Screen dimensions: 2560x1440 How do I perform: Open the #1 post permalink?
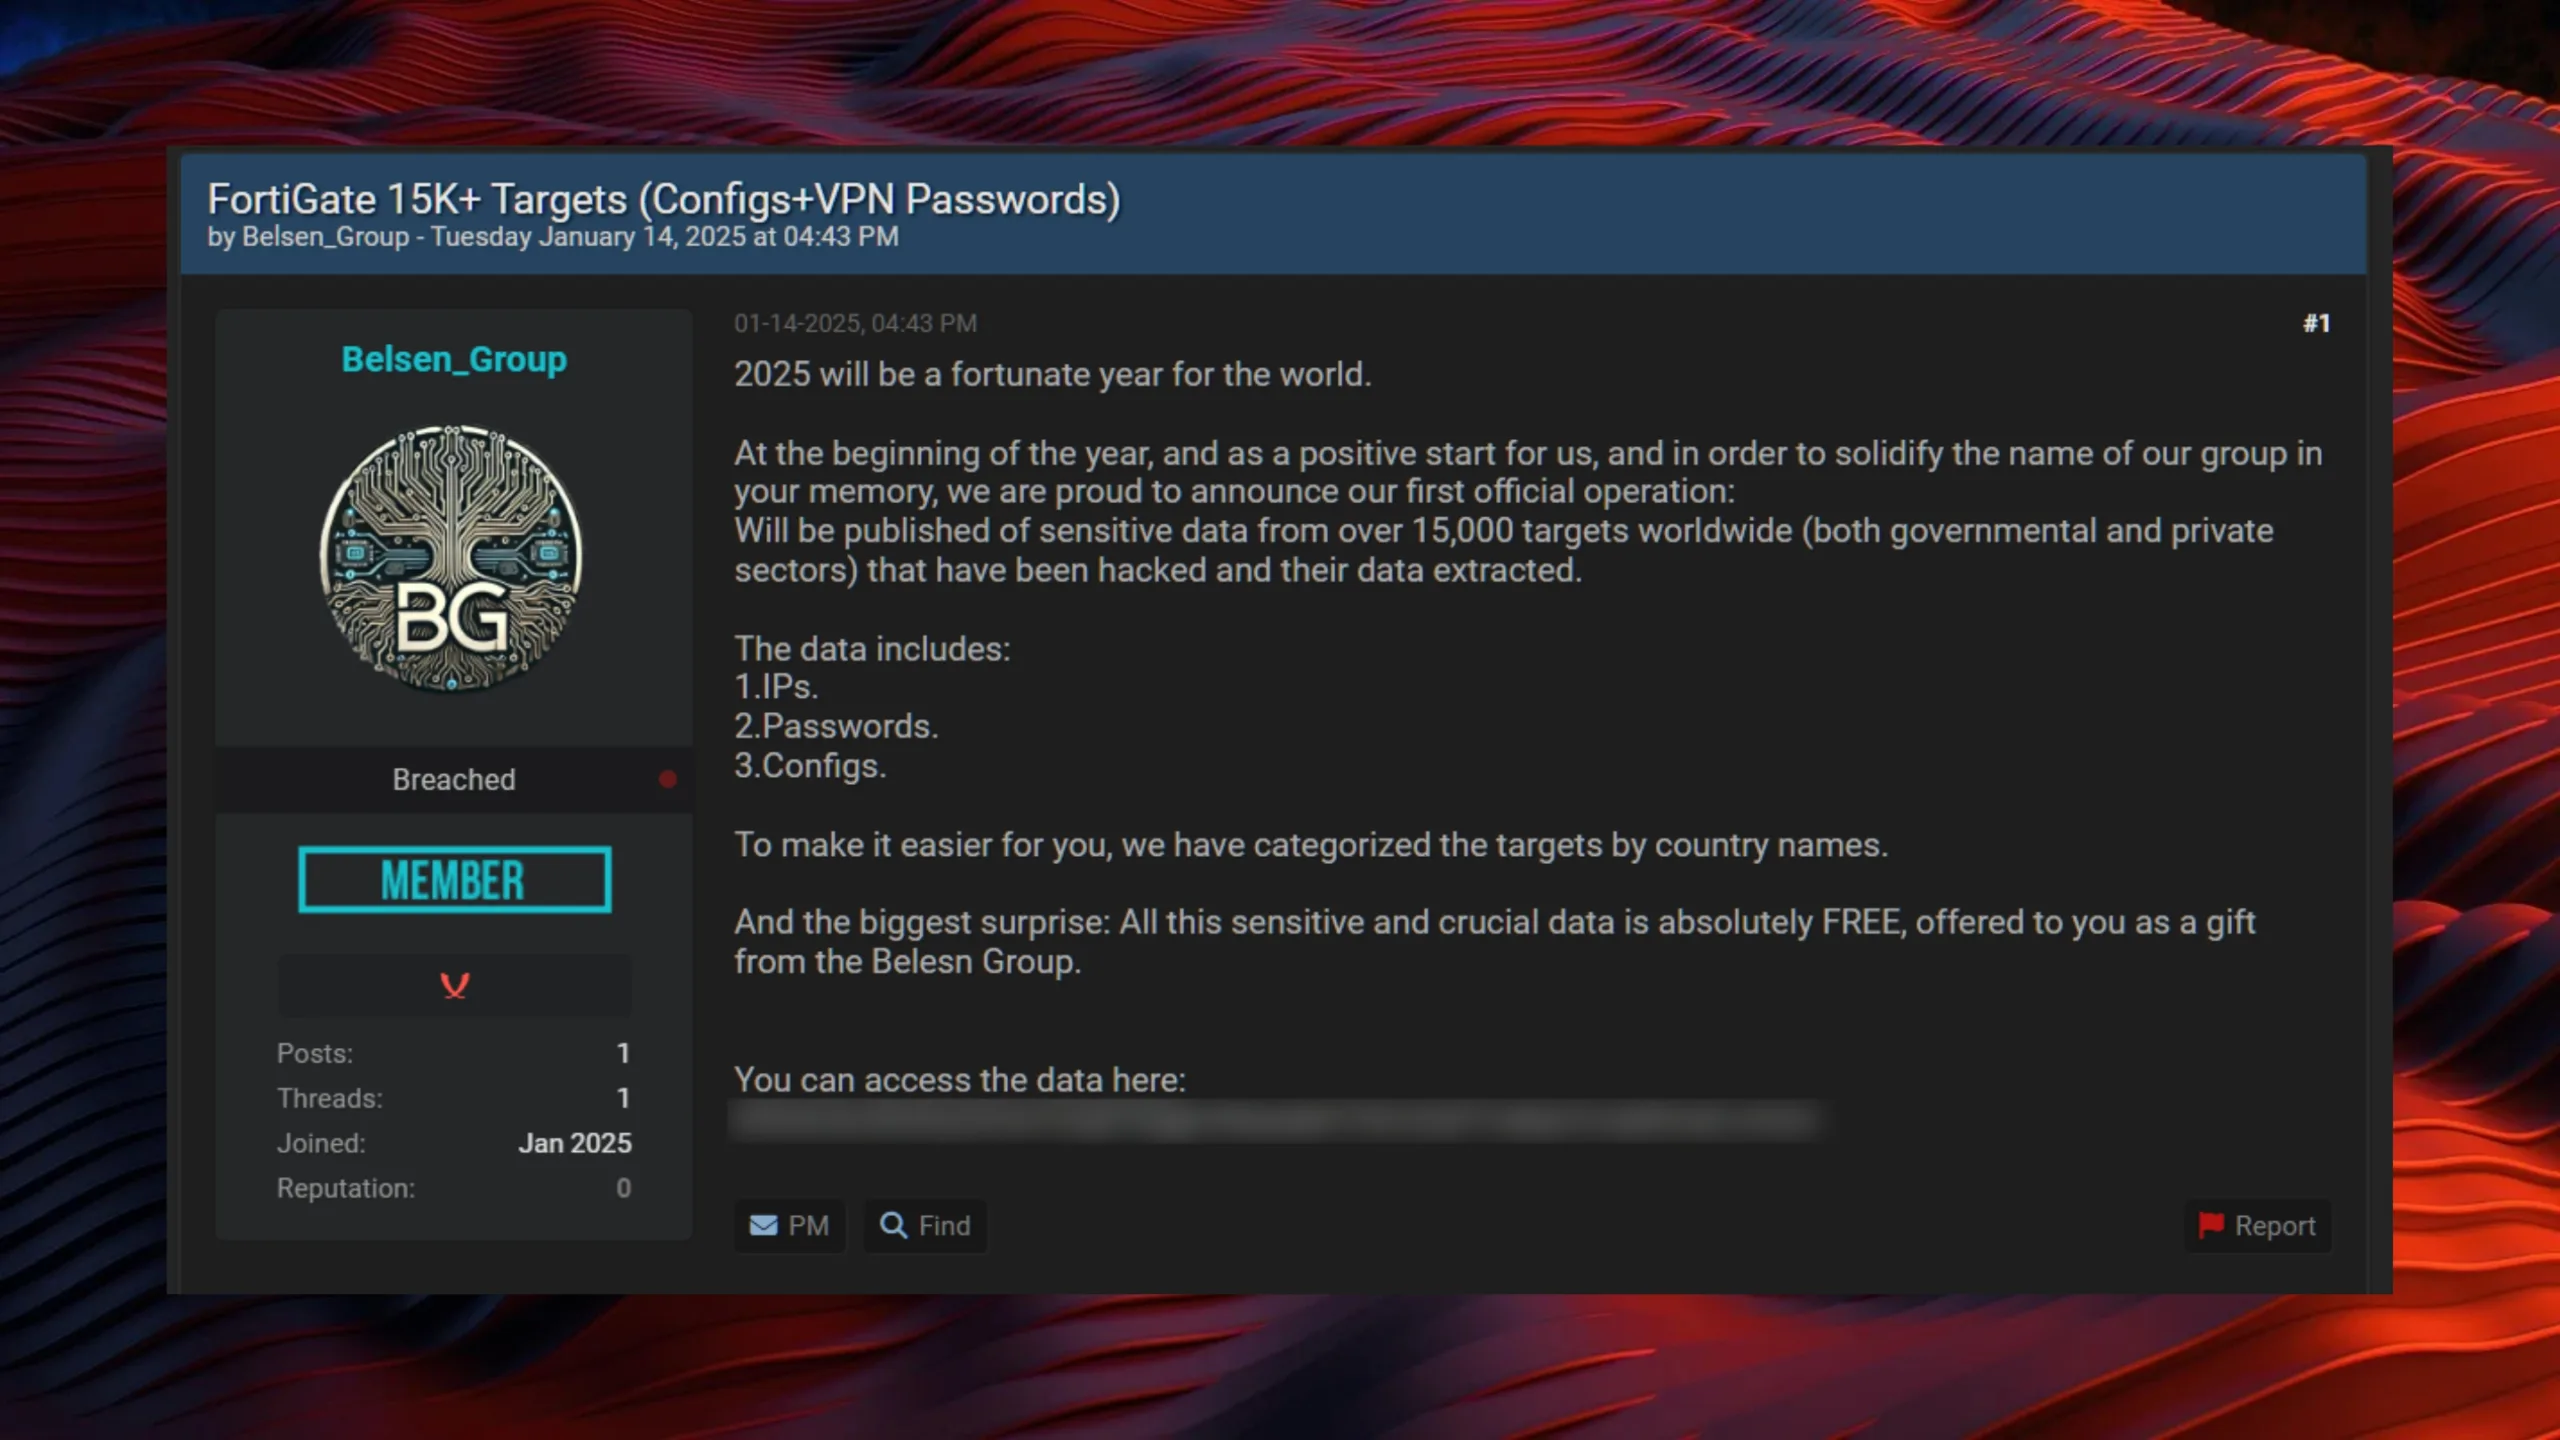[2316, 323]
